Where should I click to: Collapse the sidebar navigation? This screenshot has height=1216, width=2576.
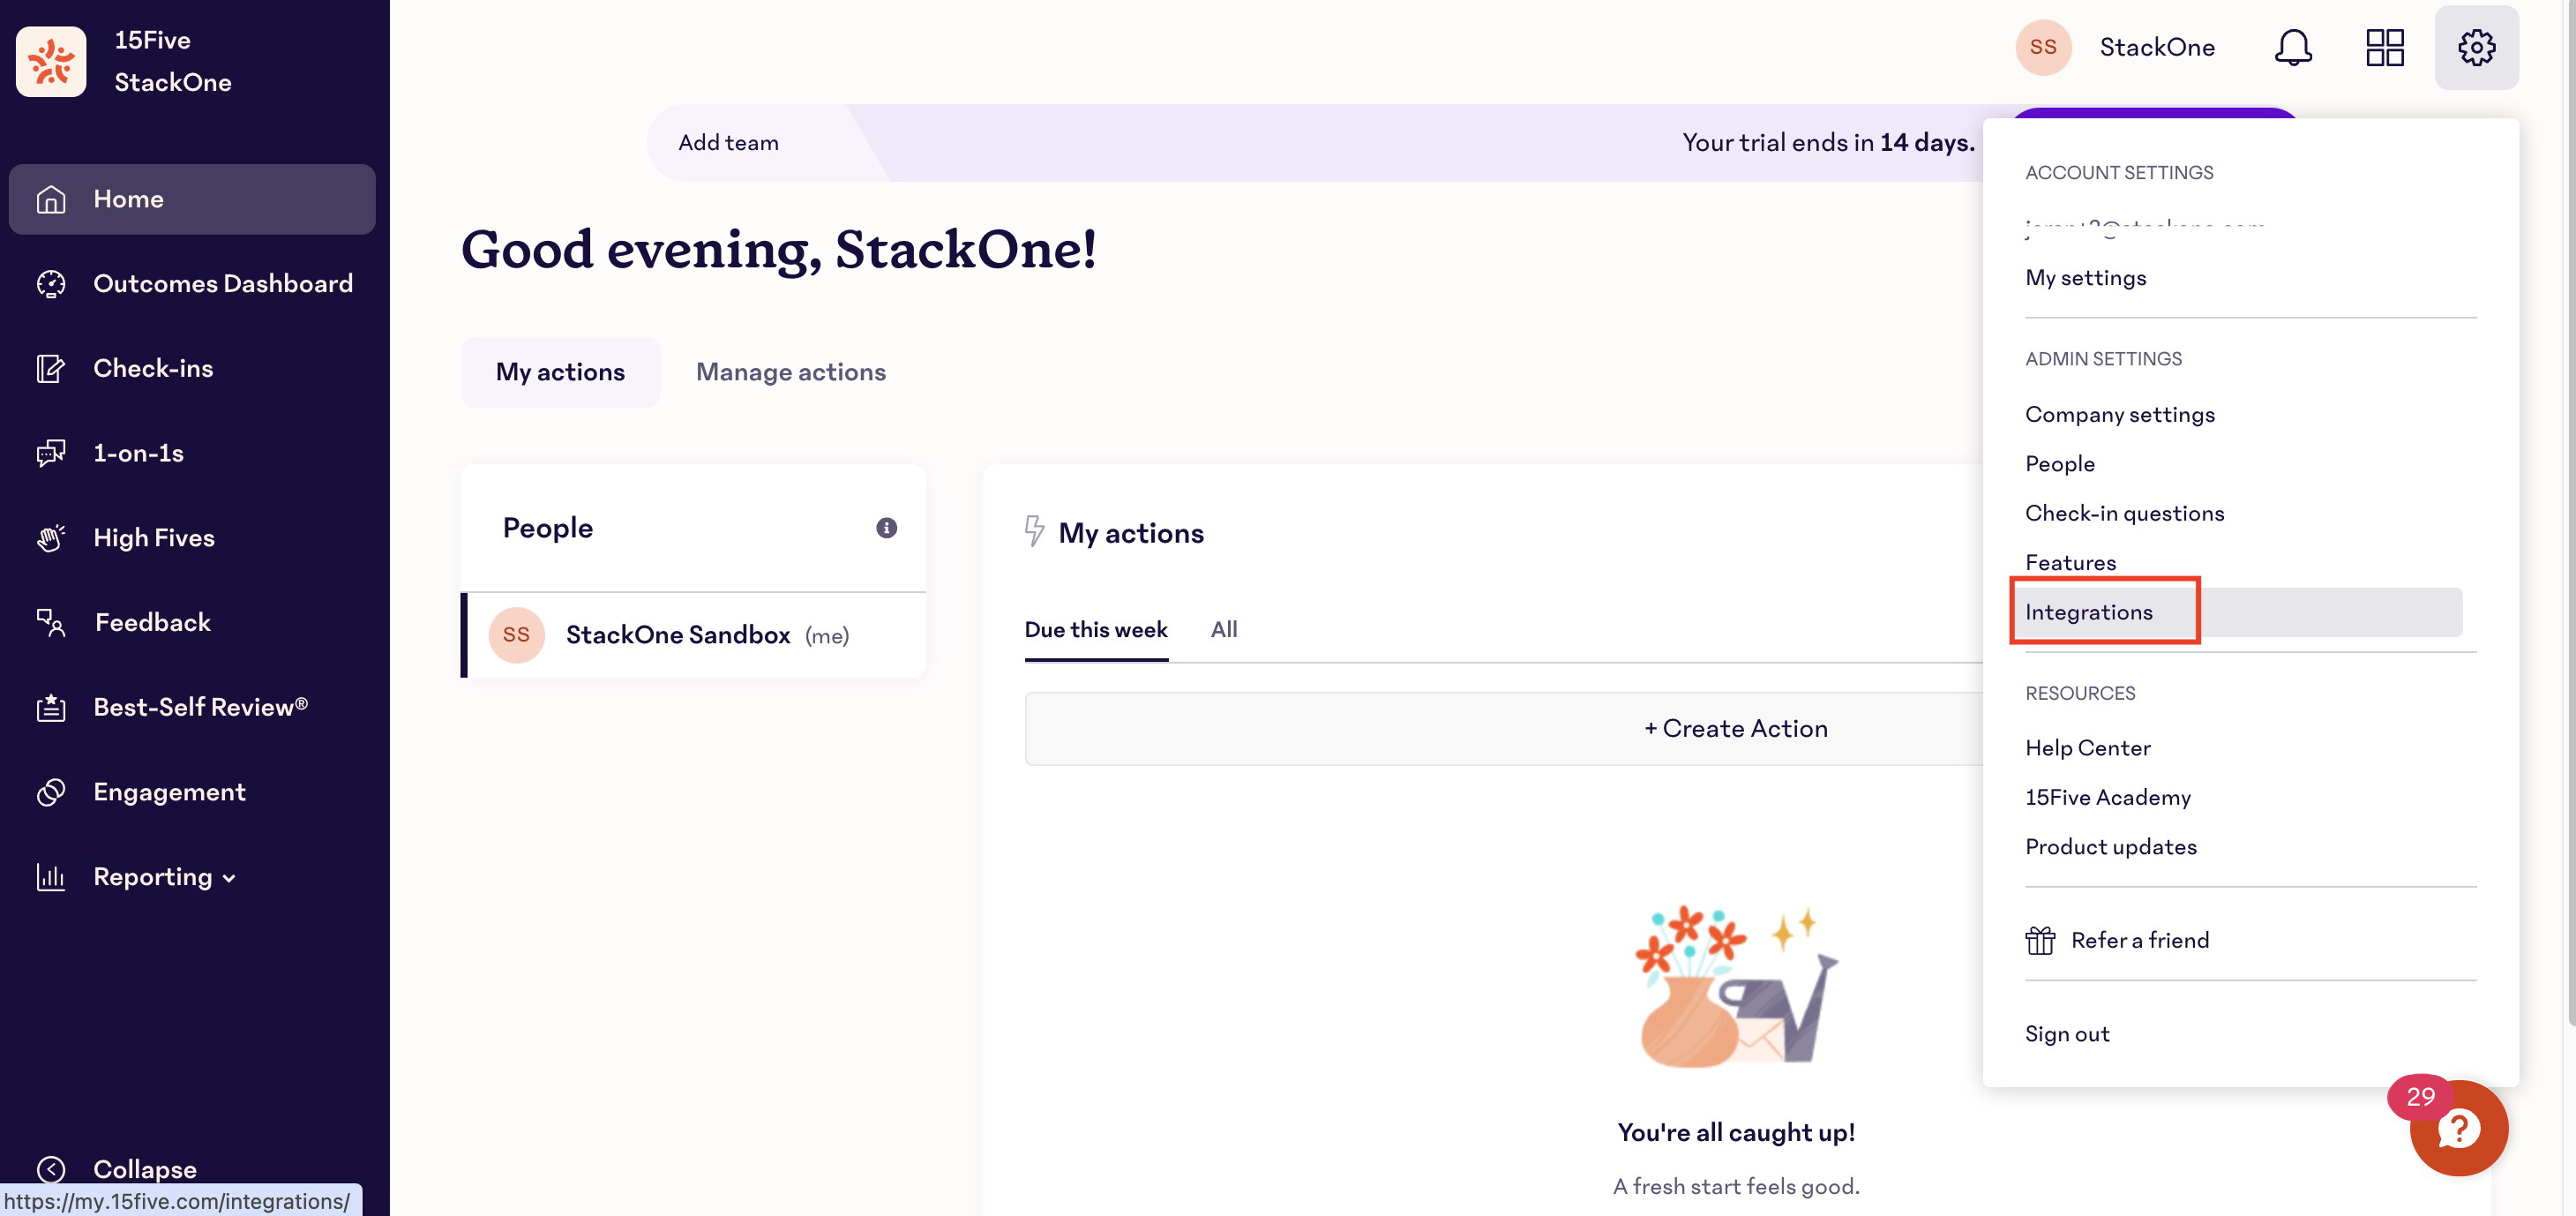tap(144, 1168)
